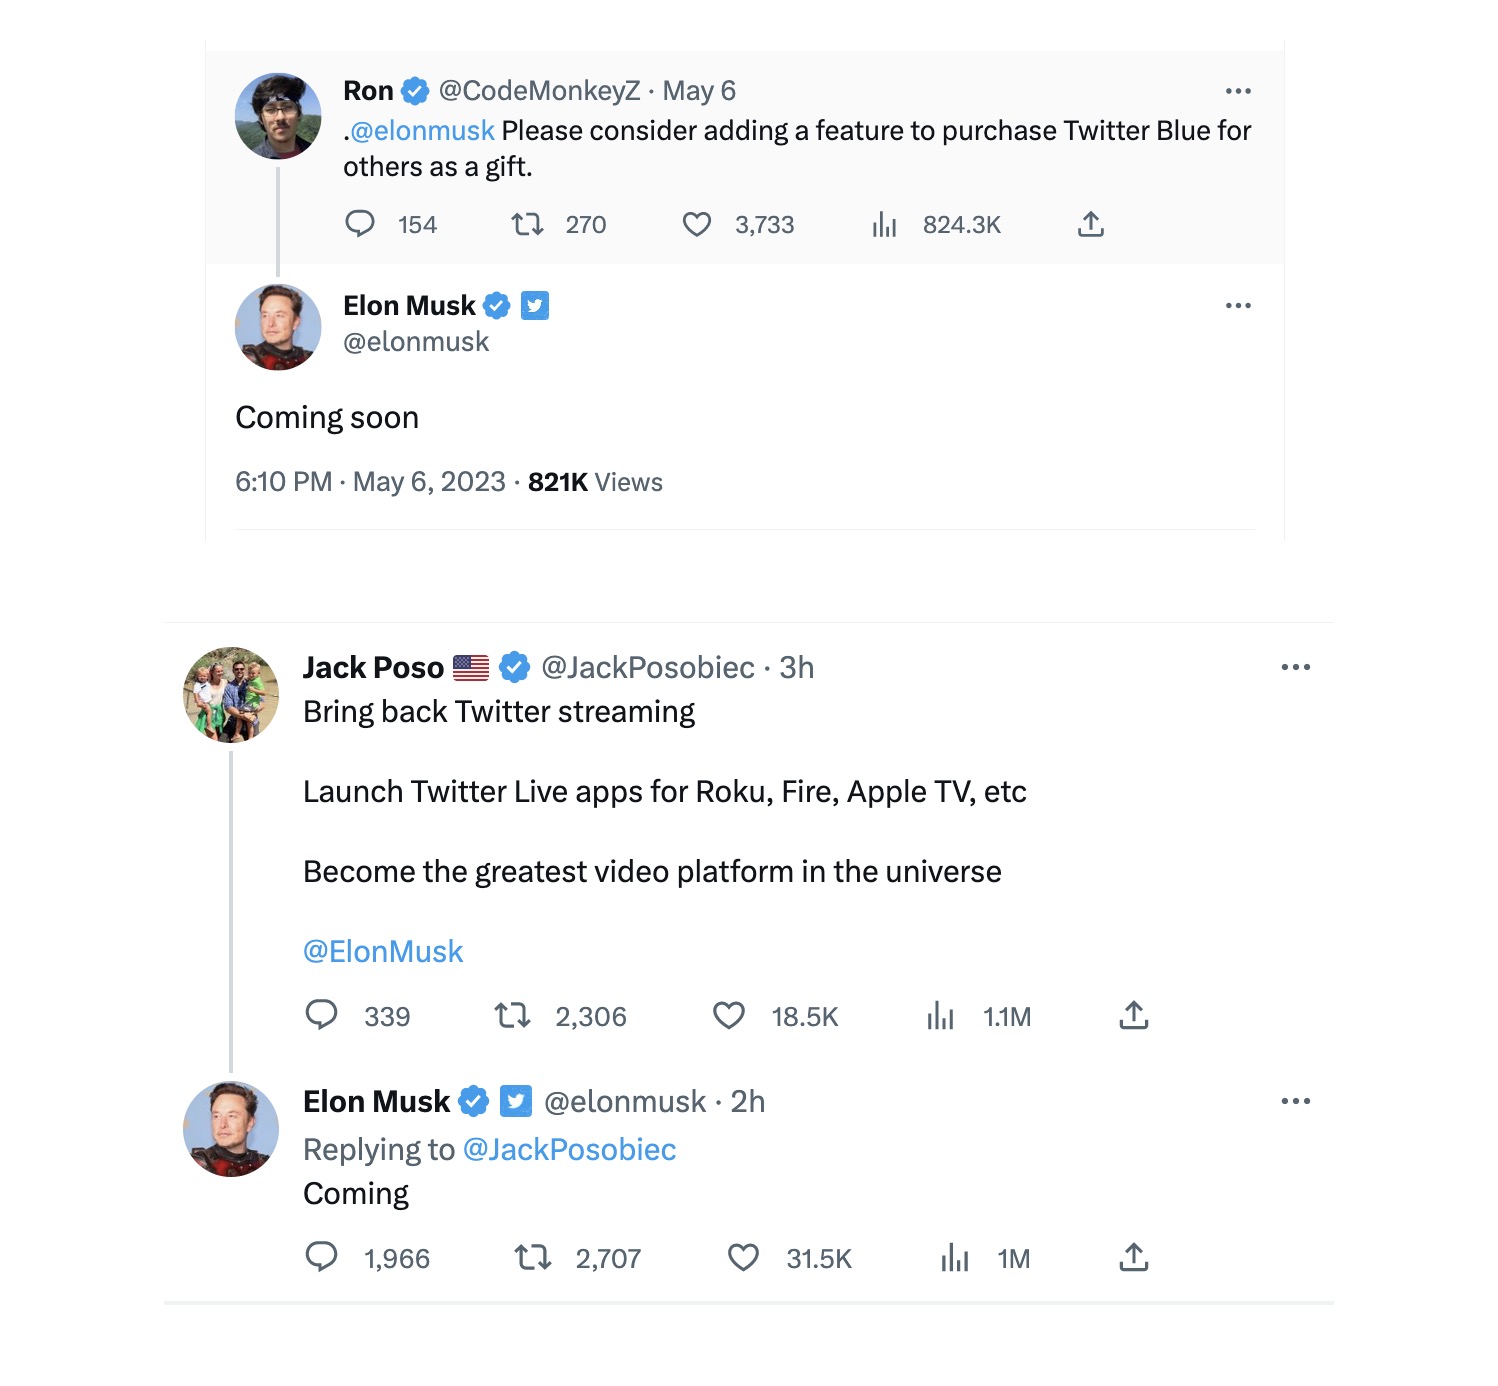Screen dimensions: 1498x1386
Task: Like Jack Poso's streaming tweet
Action: [x=729, y=1015]
